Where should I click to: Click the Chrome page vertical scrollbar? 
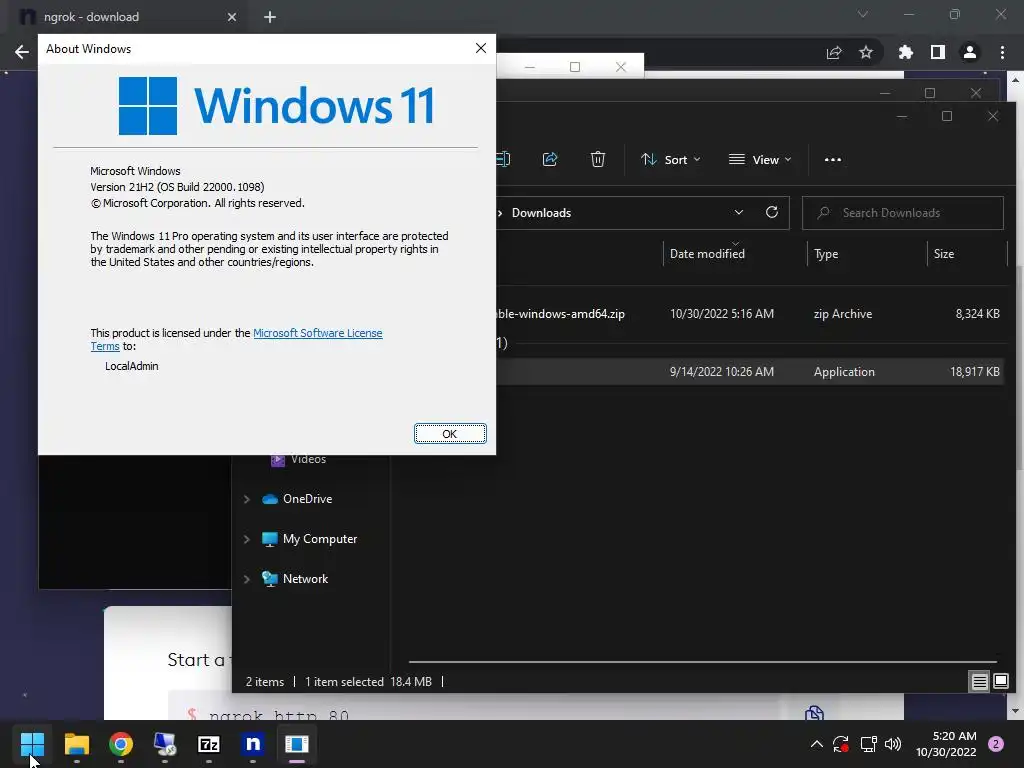(1016, 395)
